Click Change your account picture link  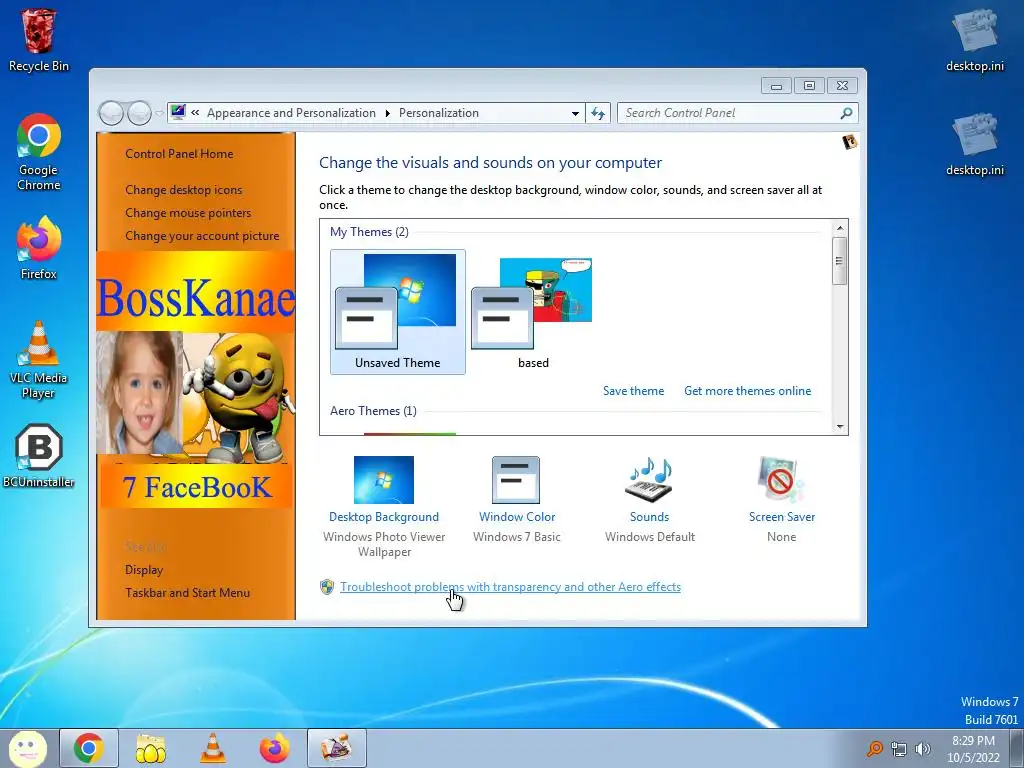[x=202, y=236]
